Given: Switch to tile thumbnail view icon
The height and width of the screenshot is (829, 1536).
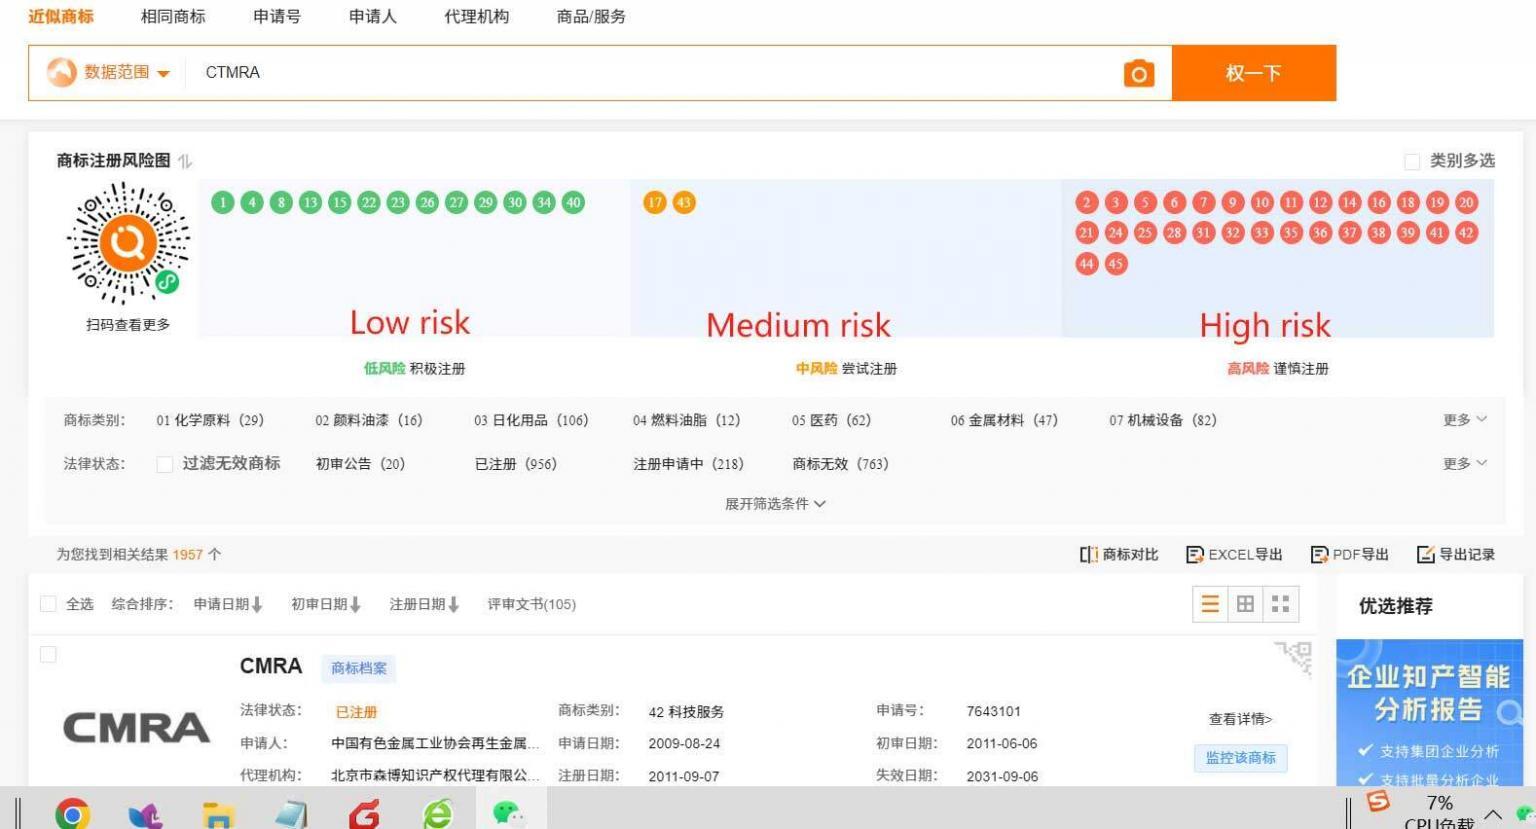Looking at the screenshot, I should click(x=1280, y=604).
